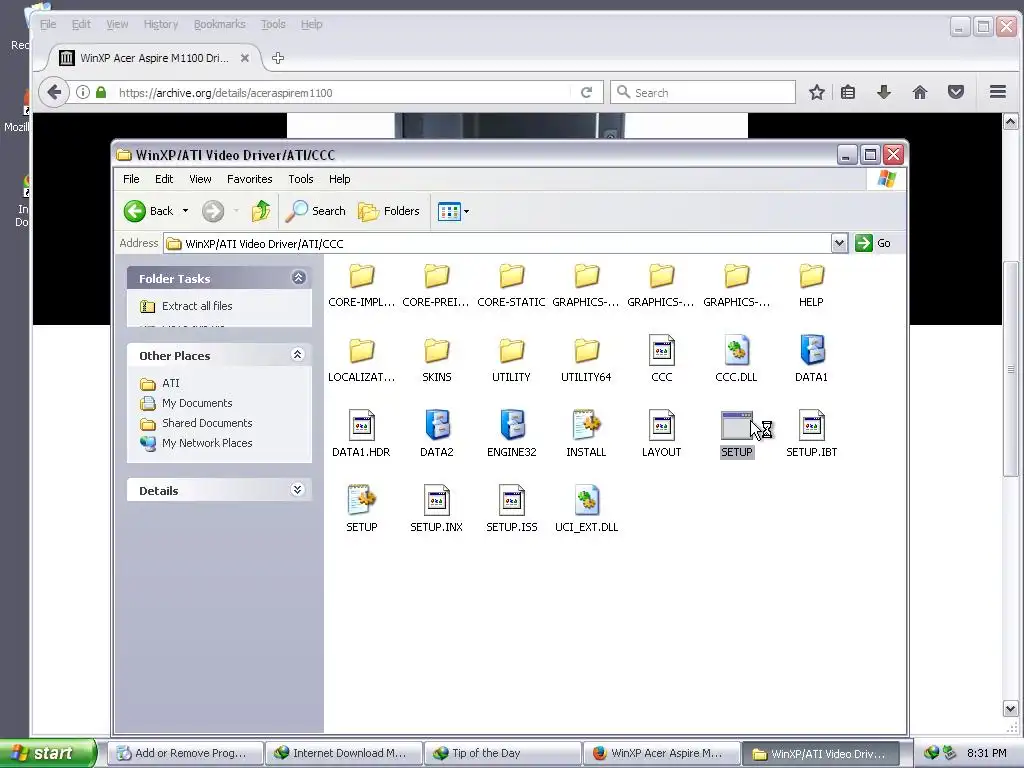The image size is (1024, 768).
Task: Go to ATI in Other Places
Action: click(x=170, y=383)
